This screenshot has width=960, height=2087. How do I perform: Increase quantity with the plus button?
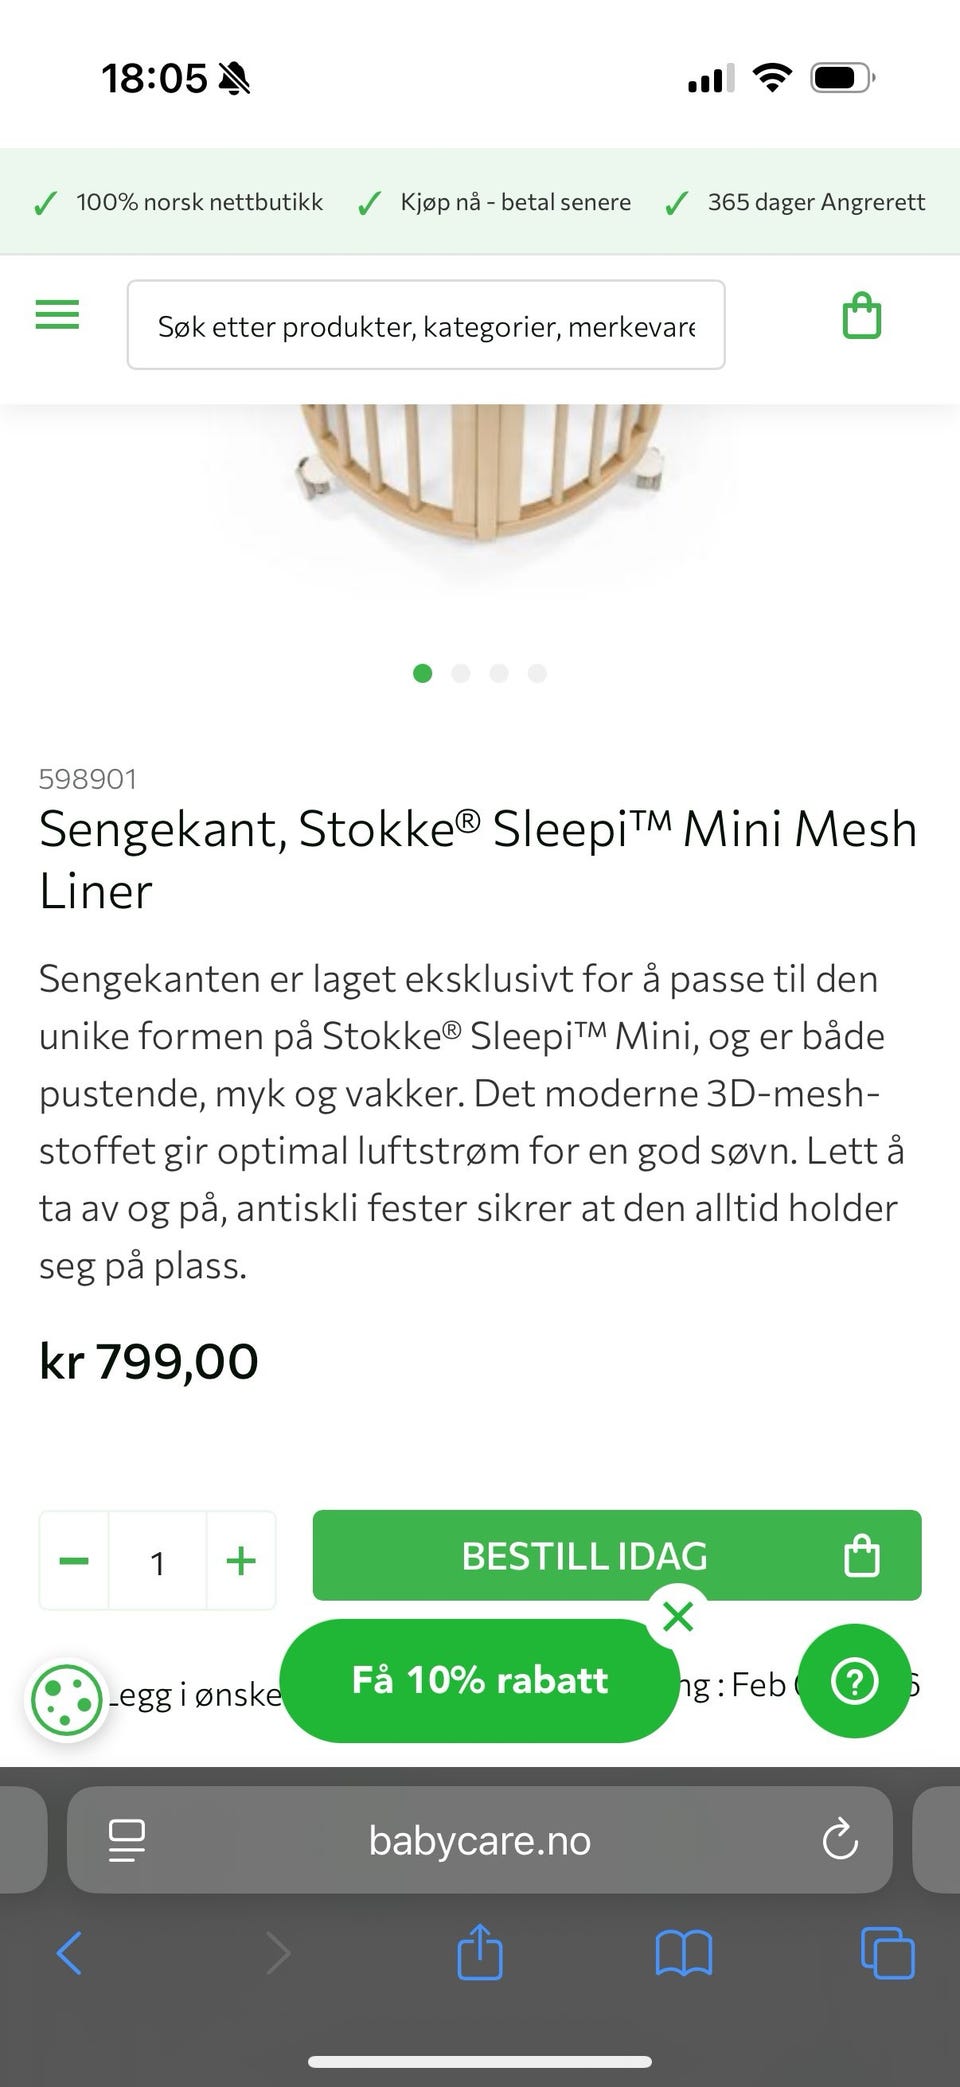[241, 1561]
